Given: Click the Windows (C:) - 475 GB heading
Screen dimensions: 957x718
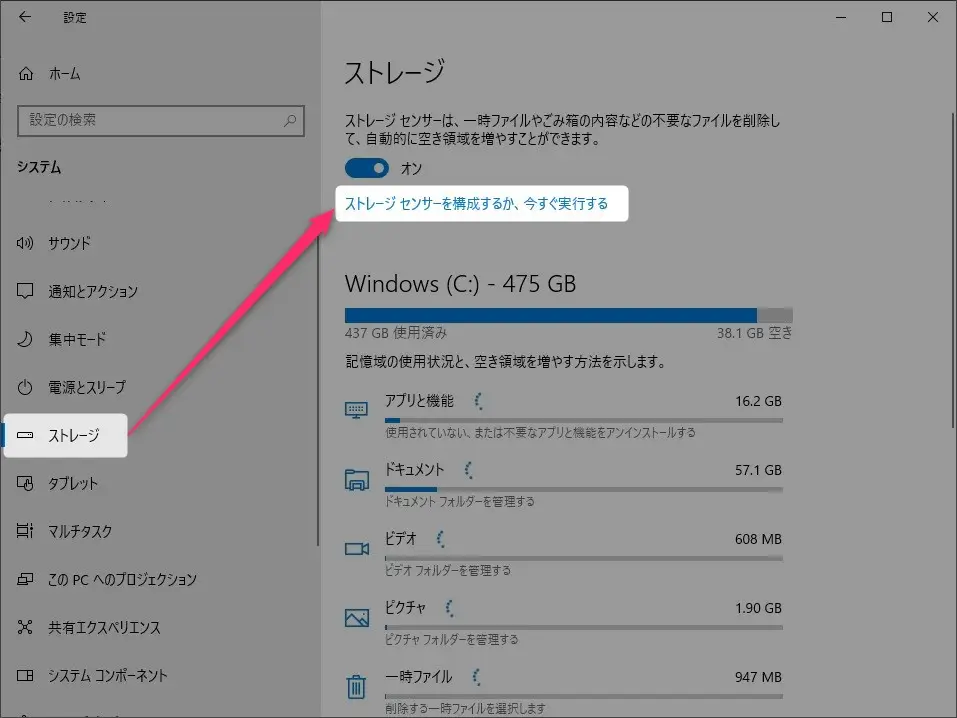Looking at the screenshot, I should [x=460, y=284].
